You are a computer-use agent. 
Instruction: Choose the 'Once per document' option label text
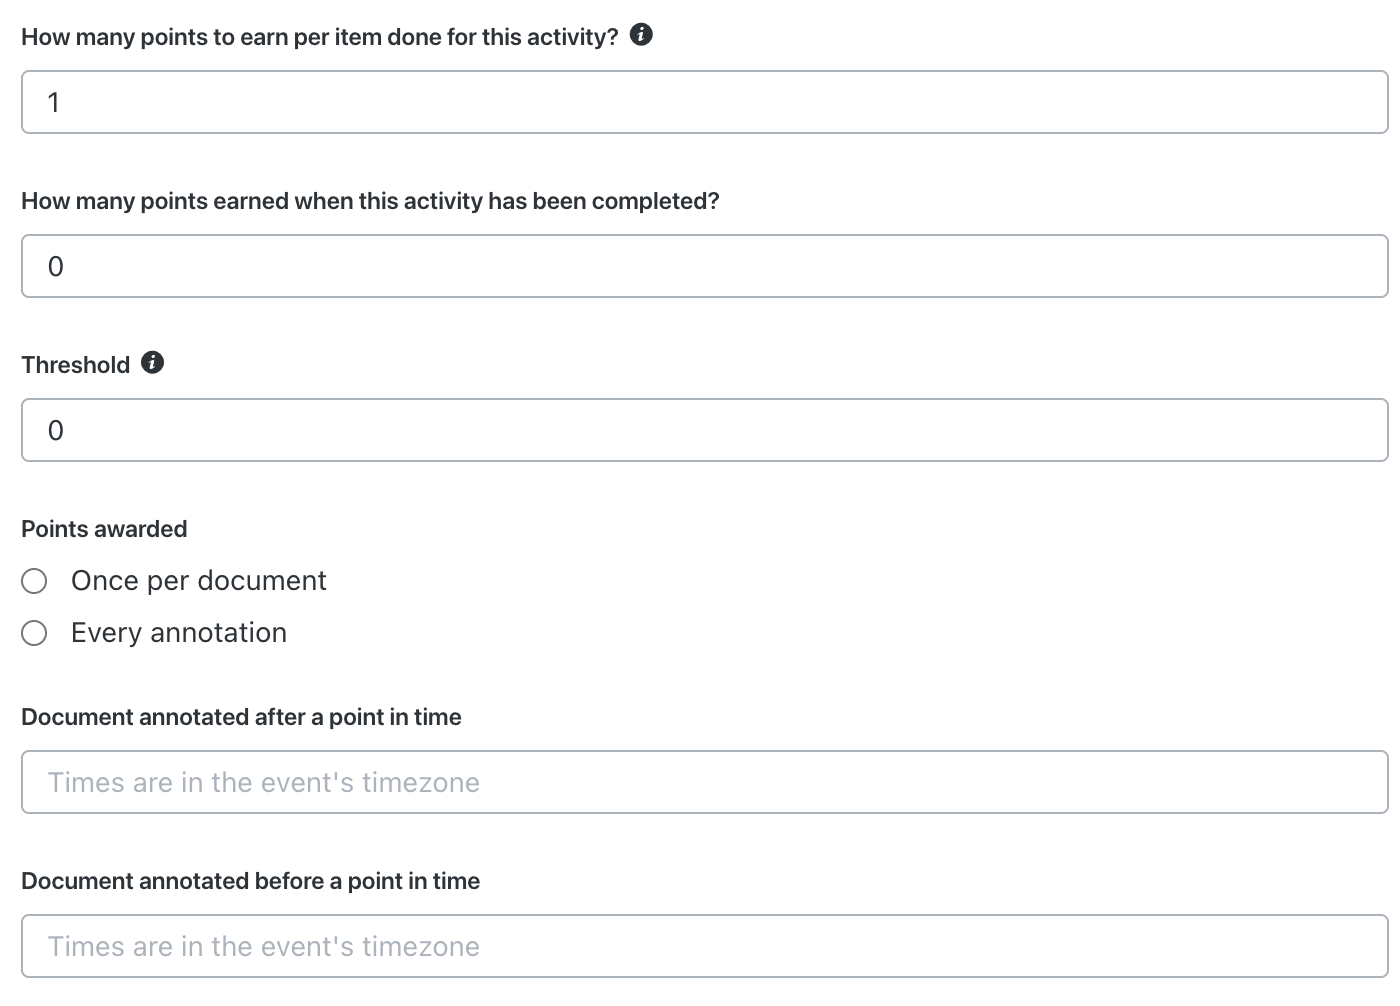tap(199, 581)
